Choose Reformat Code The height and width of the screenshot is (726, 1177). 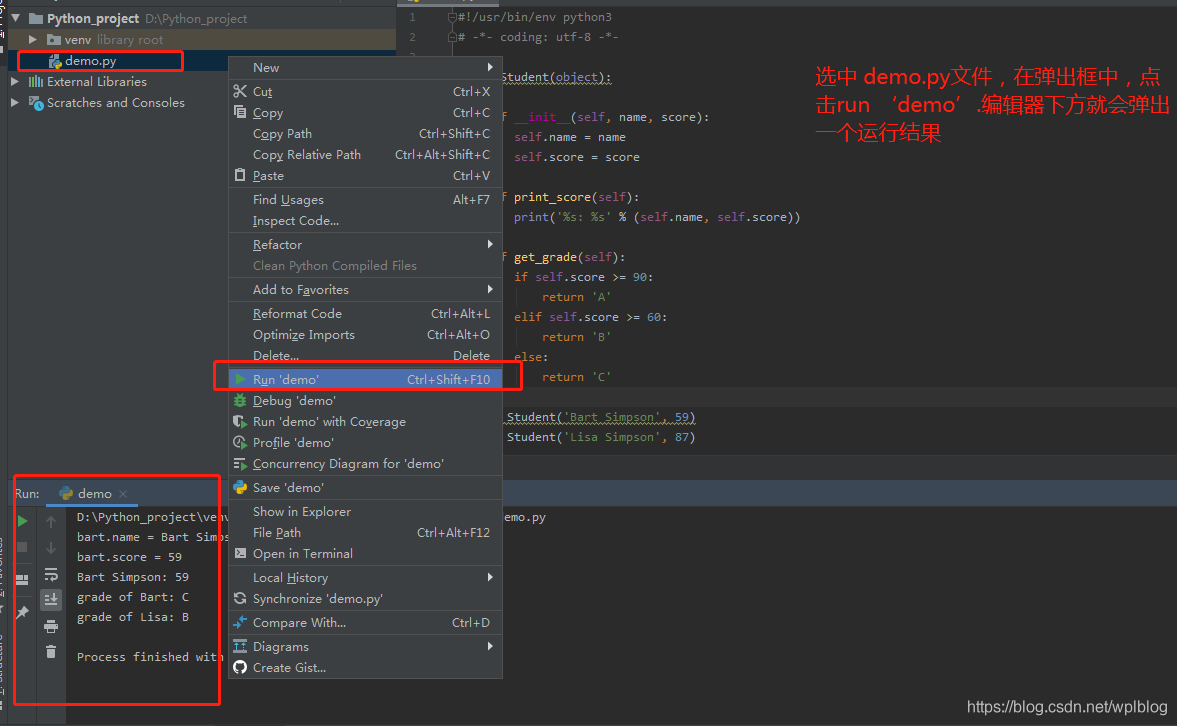tap(366, 313)
